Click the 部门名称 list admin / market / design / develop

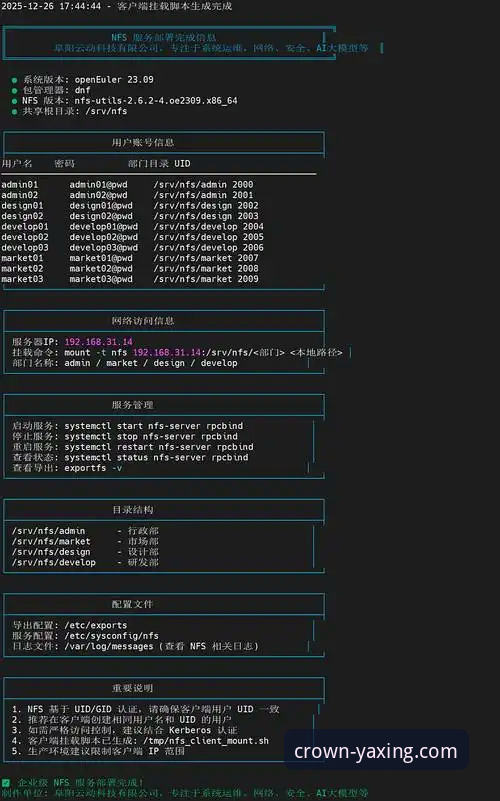tap(151, 363)
